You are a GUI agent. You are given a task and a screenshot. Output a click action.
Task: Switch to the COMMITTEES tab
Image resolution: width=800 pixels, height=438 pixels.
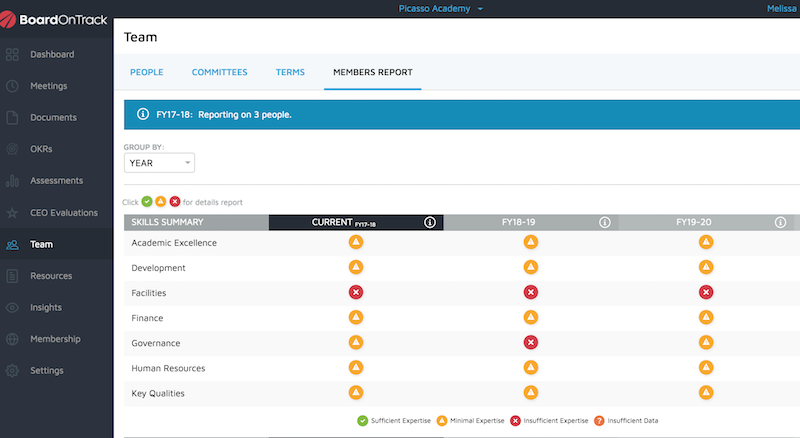point(219,72)
